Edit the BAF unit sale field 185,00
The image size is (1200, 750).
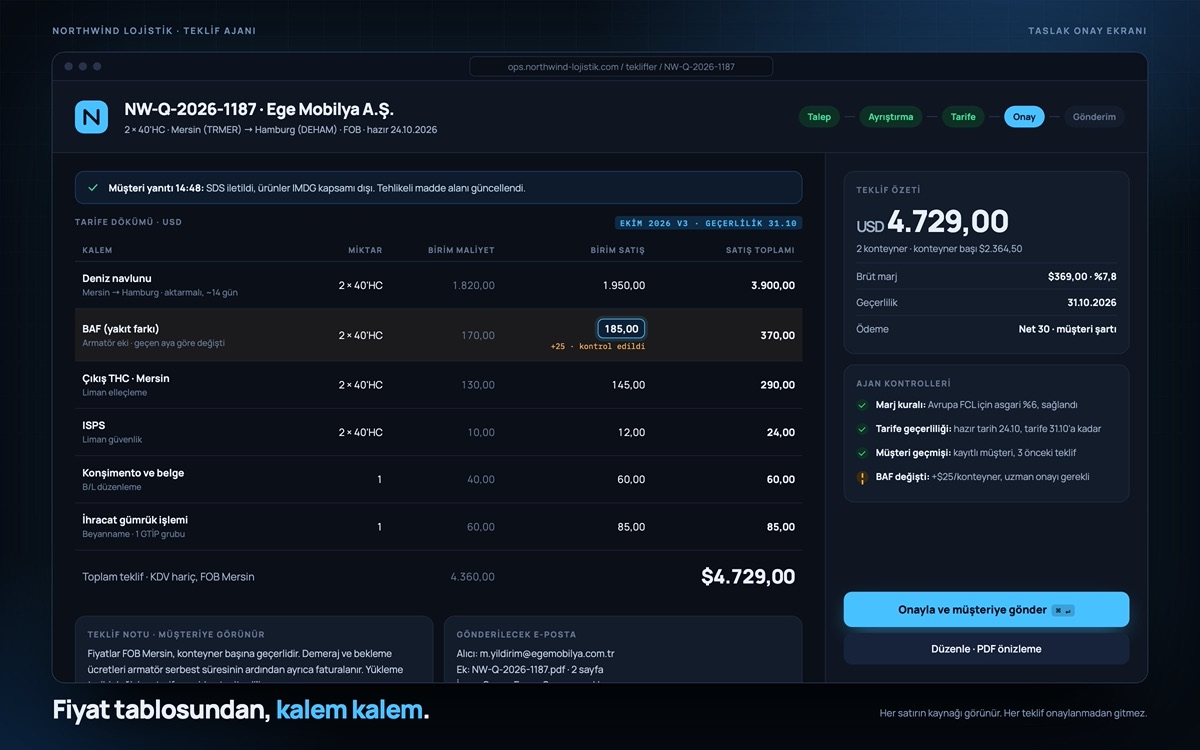point(621,329)
